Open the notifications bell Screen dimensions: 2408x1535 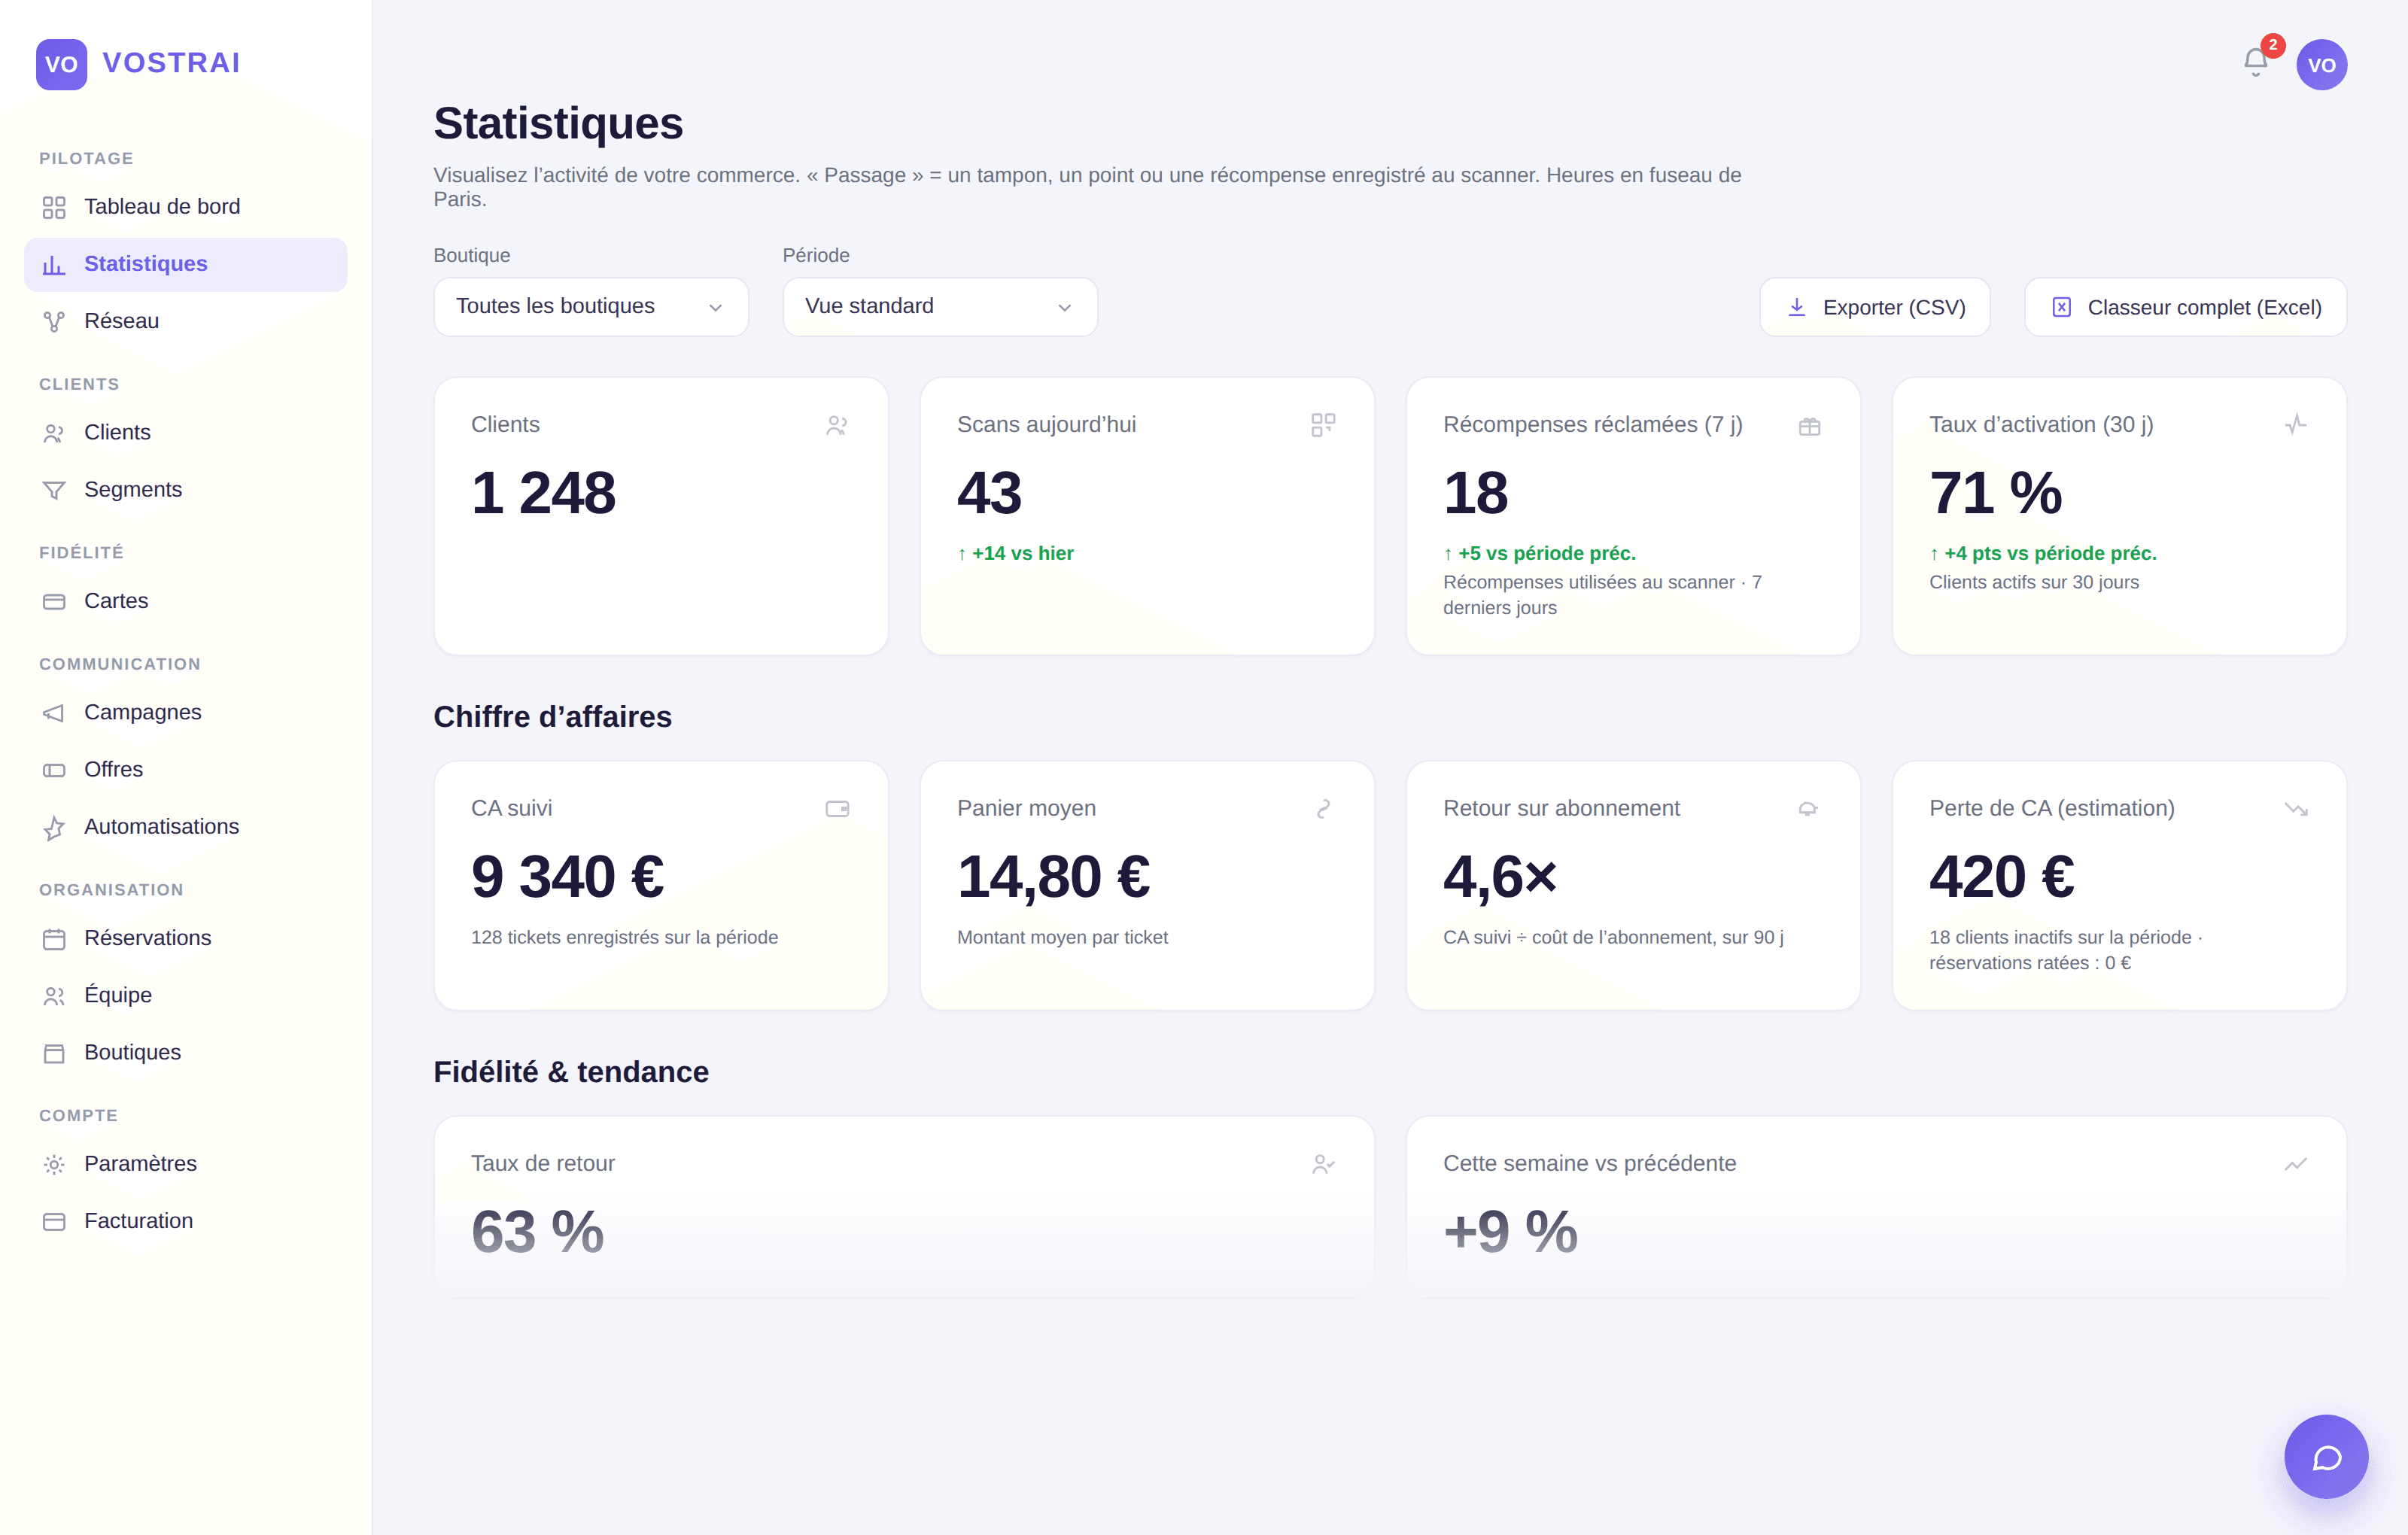(x=2255, y=63)
